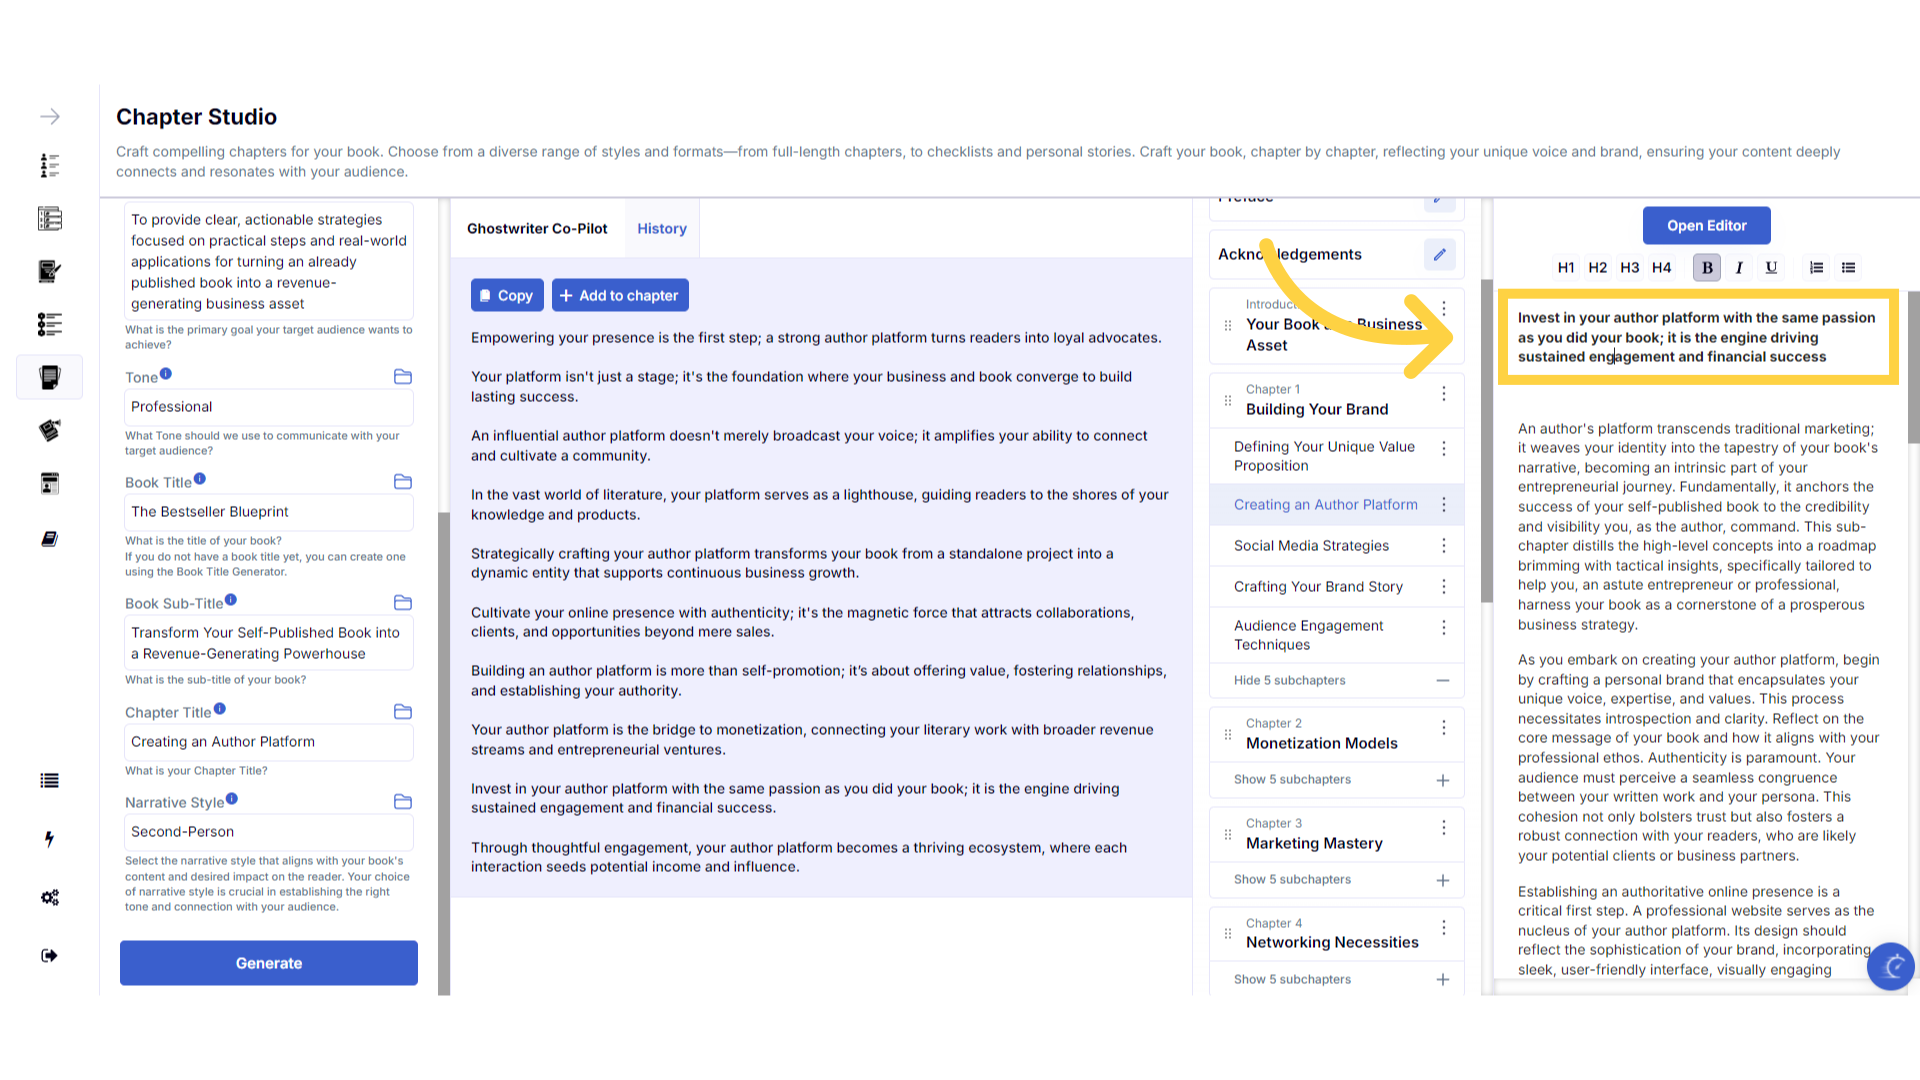Open three-dot menu for Social Media Strategies
The width and height of the screenshot is (1920, 1080).
(1443, 546)
